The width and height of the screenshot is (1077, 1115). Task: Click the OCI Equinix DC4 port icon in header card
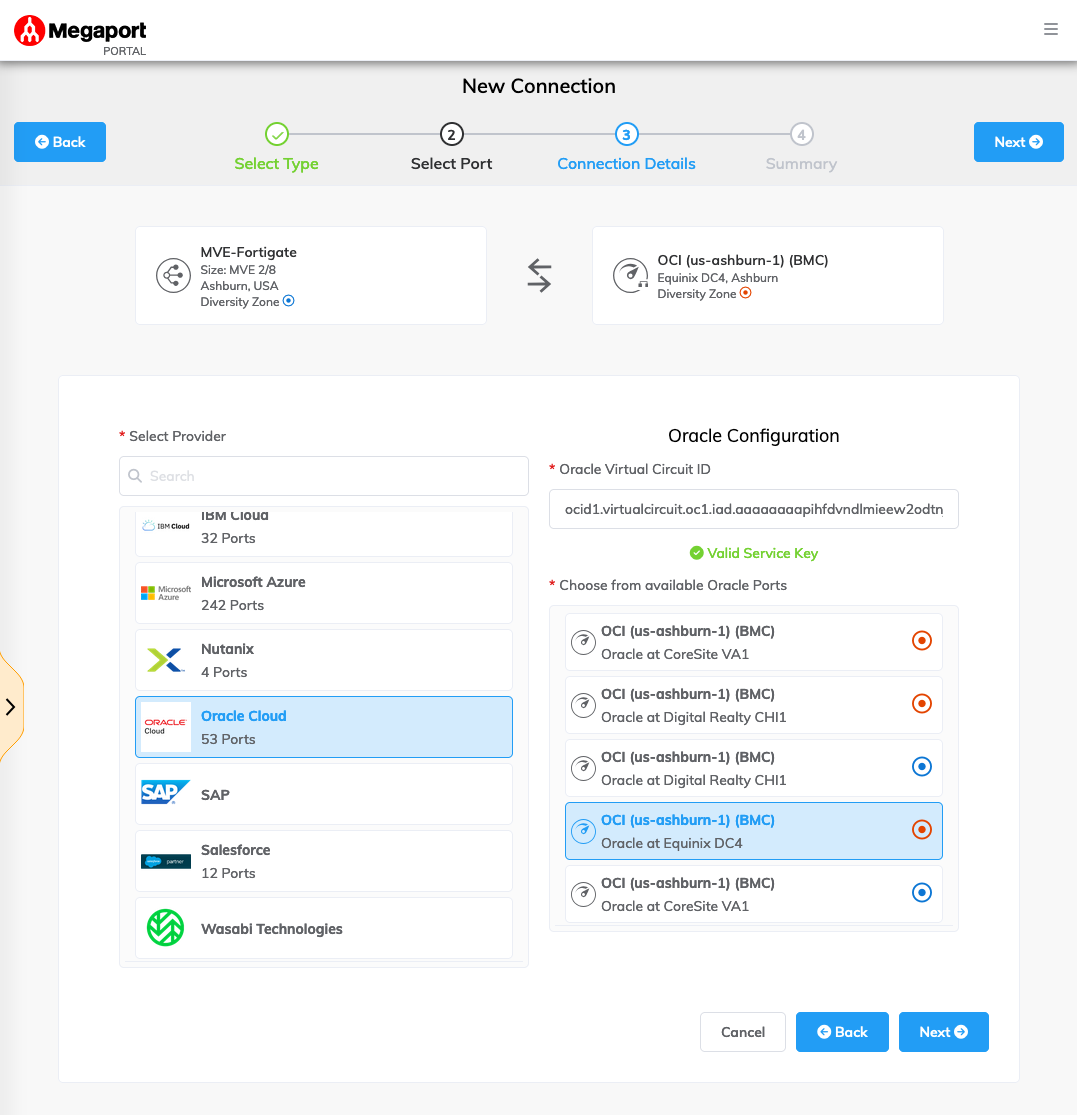tap(631, 275)
